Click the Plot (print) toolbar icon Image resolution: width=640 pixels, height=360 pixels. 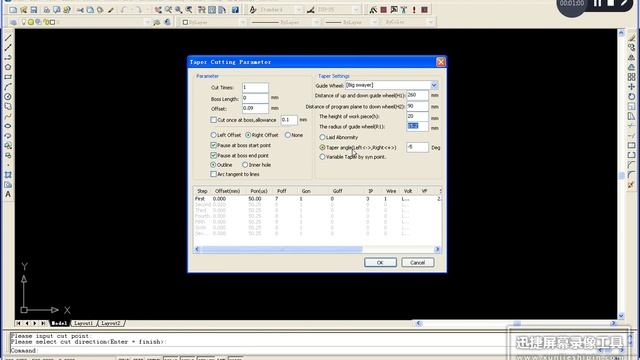point(47,10)
